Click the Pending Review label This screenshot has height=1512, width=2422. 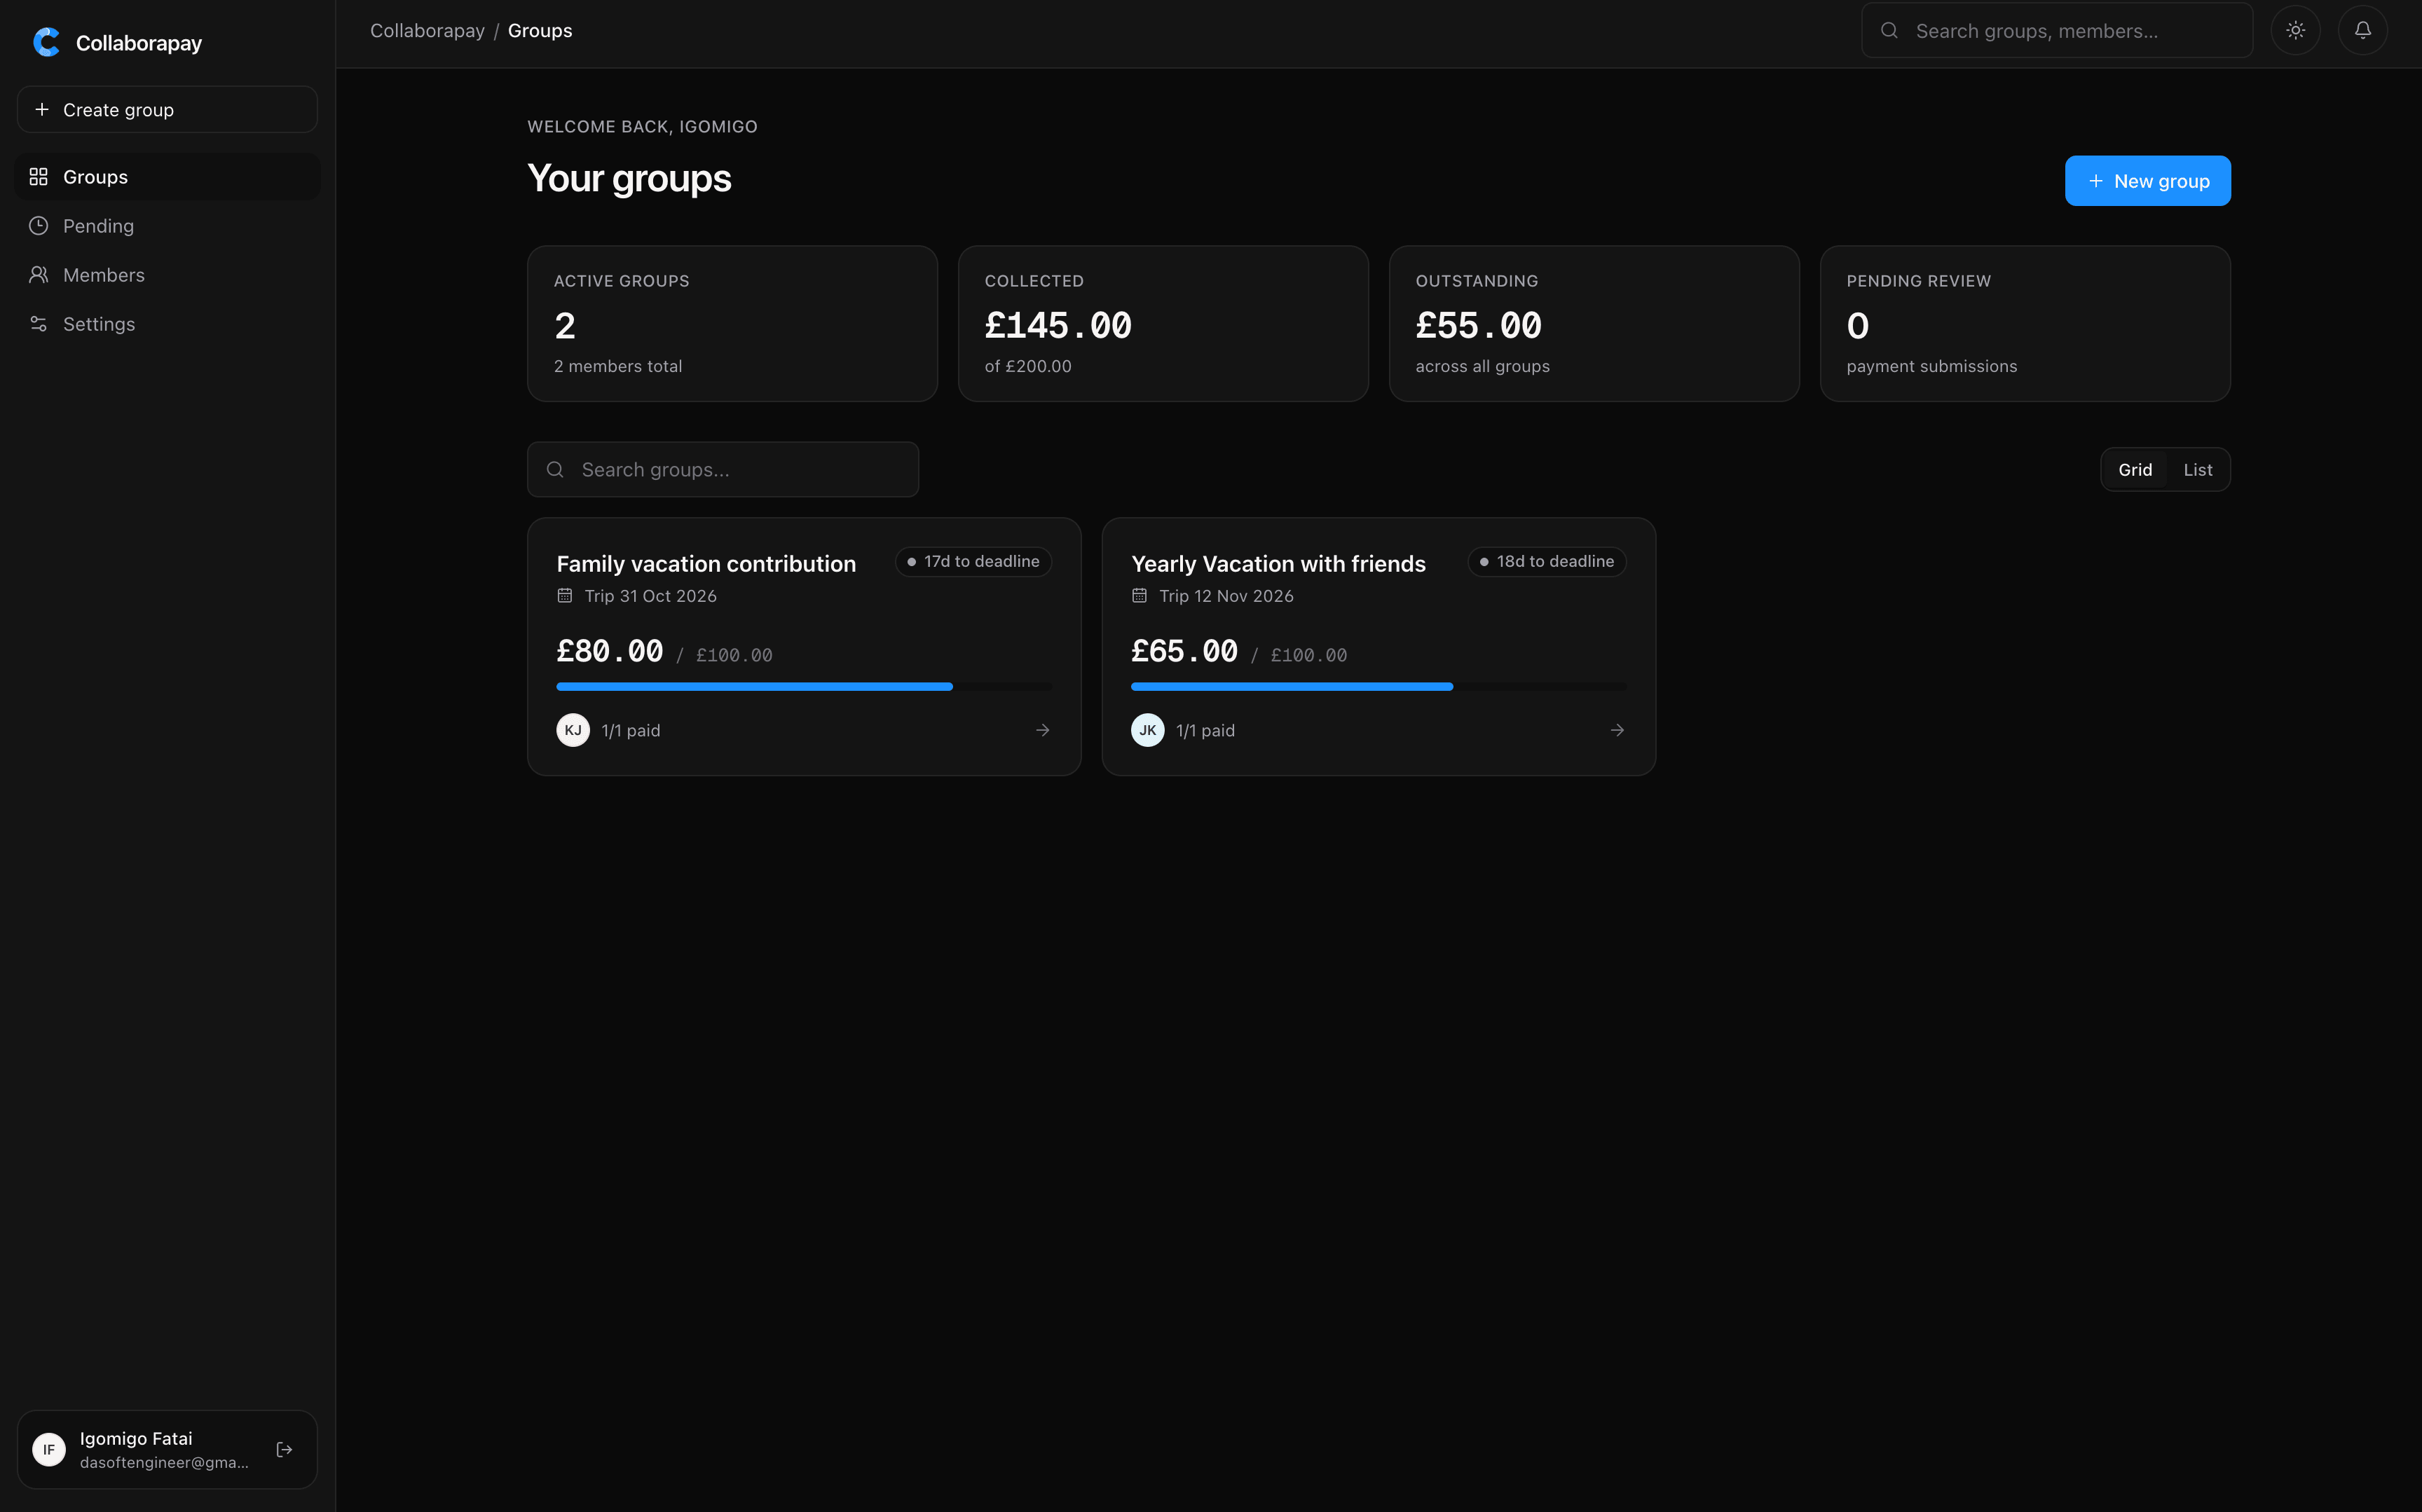tap(1918, 281)
